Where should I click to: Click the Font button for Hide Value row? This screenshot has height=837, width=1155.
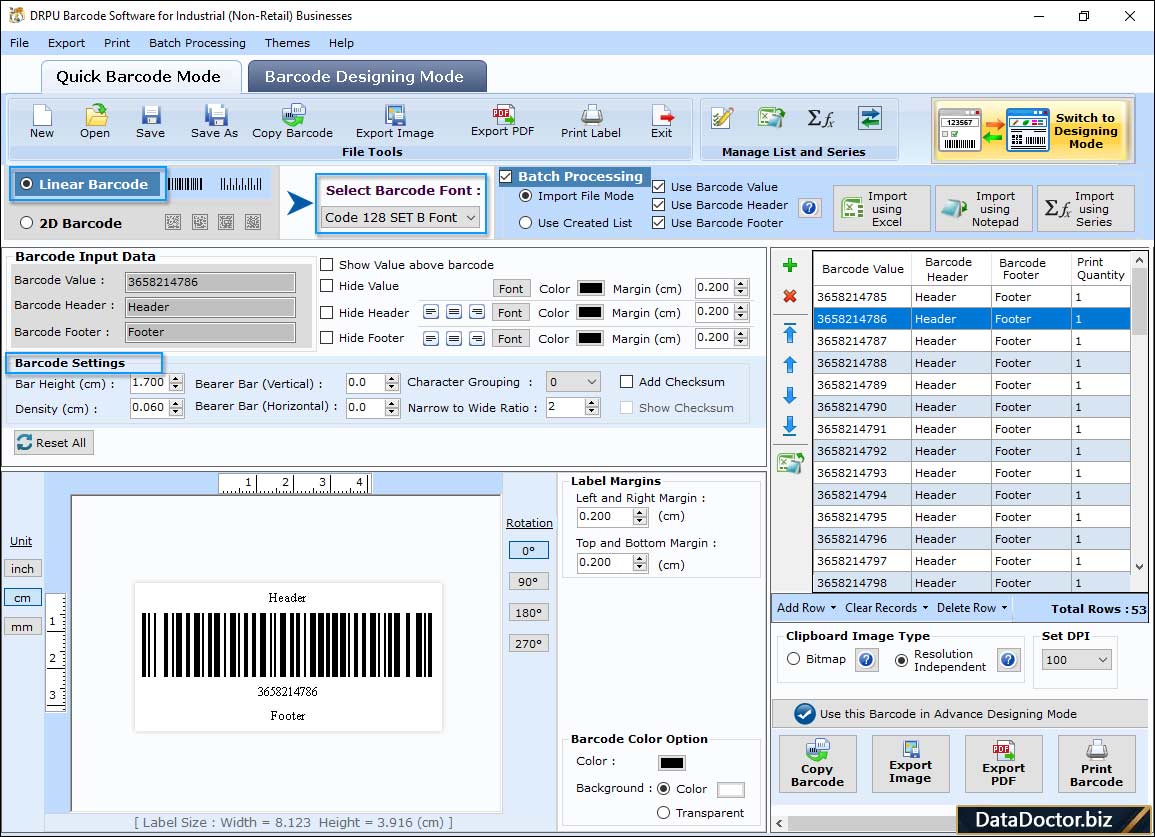510,289
